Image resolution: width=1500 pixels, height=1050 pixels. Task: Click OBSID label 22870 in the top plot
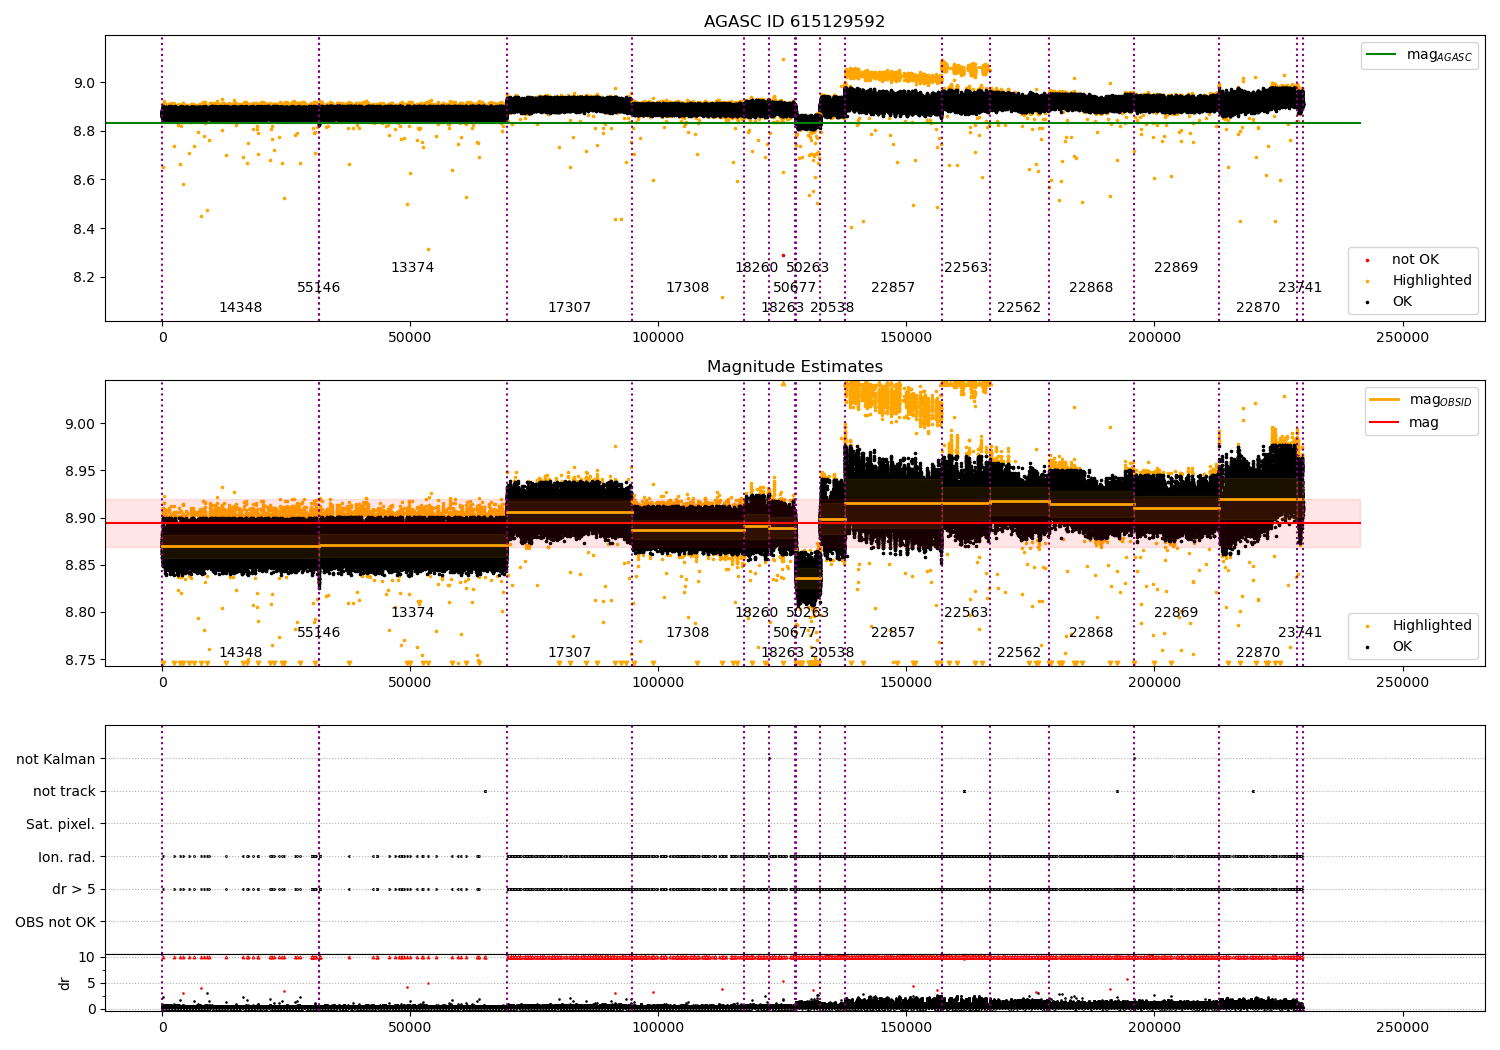pyautogui.click(x=1258, y=308)
